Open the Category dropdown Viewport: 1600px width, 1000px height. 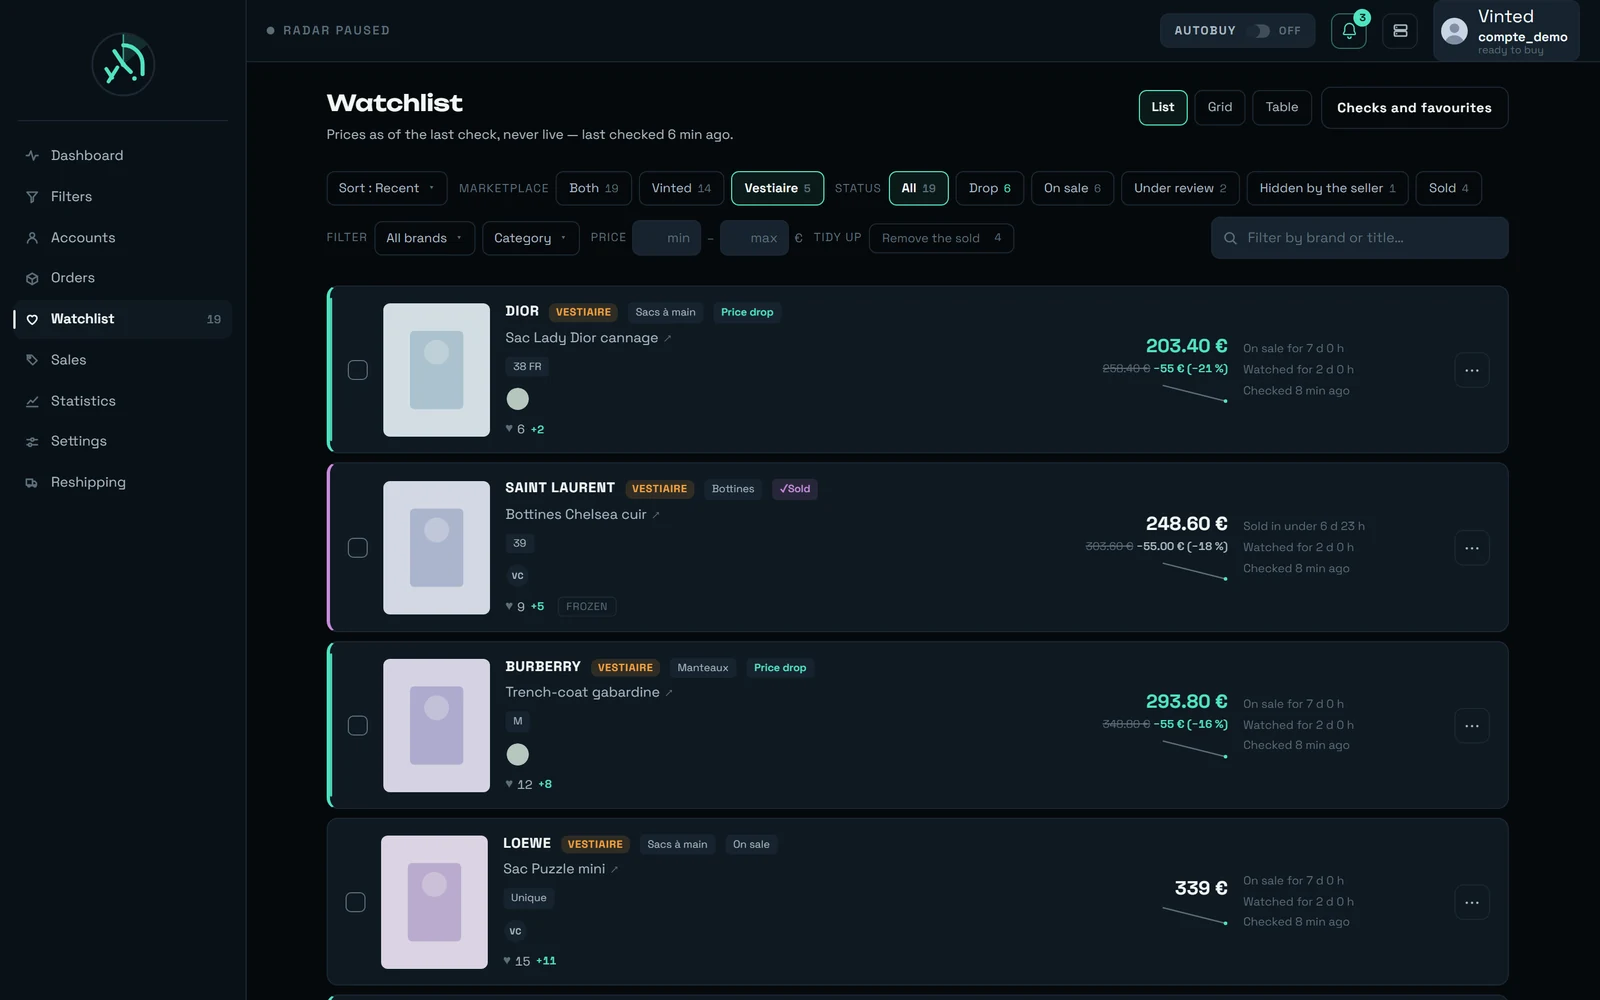[x=530, y=238]
